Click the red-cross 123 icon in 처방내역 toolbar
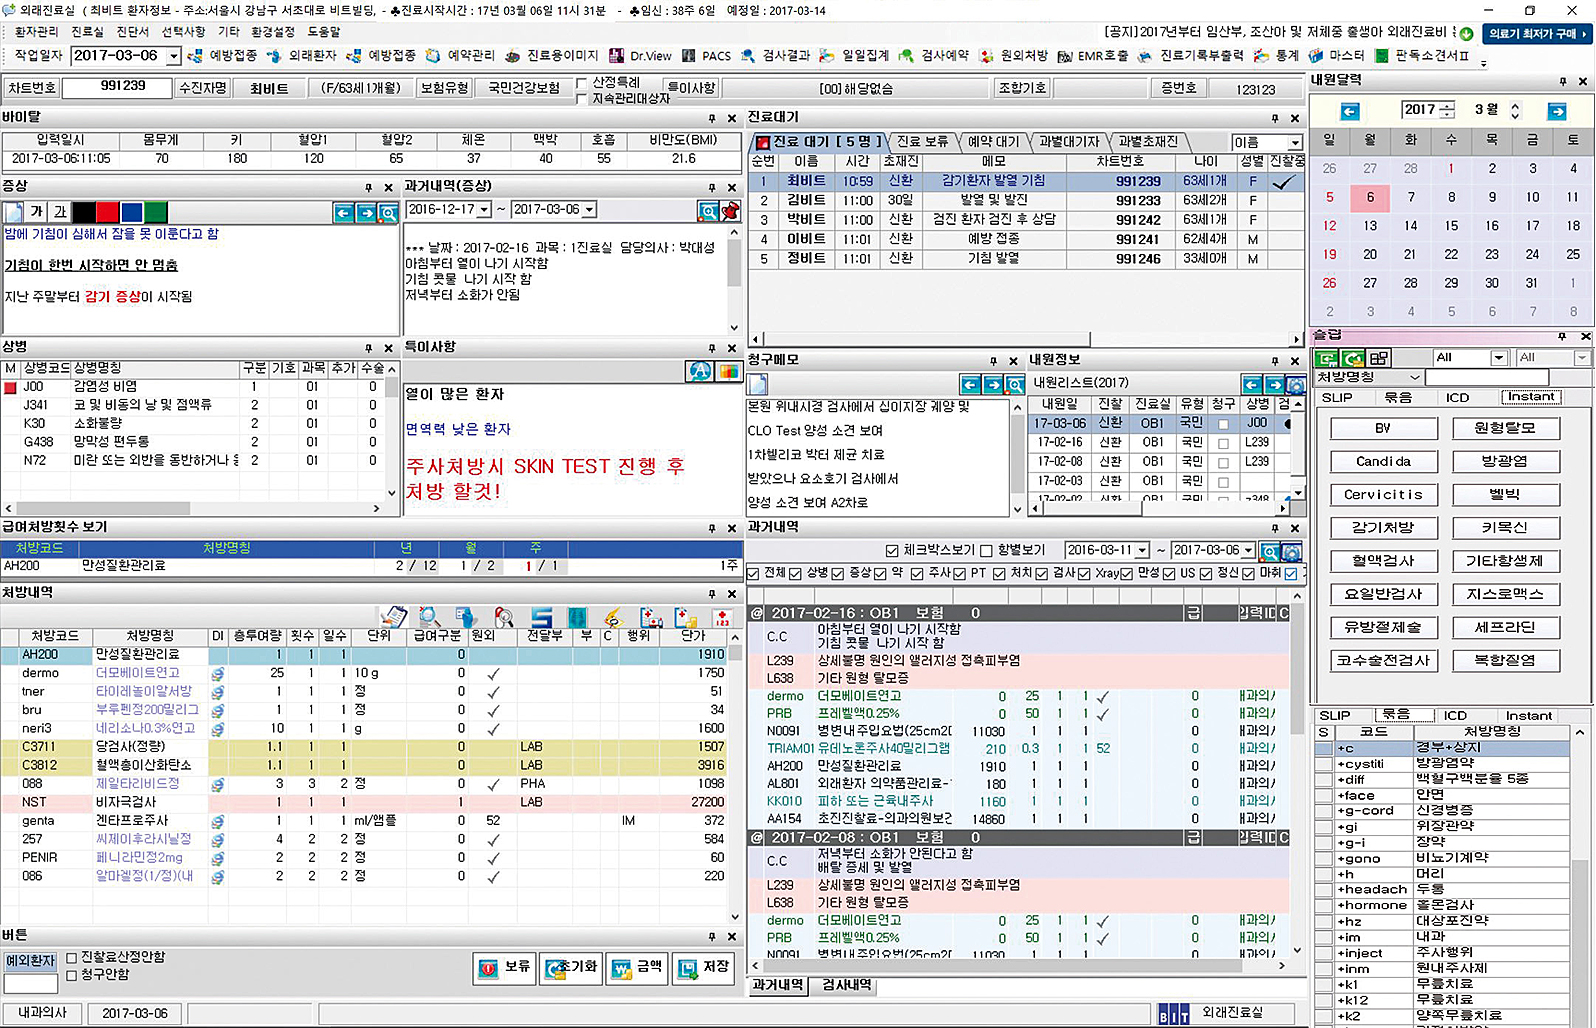Screen dimensions: 1596x1028 pos(720,617)
